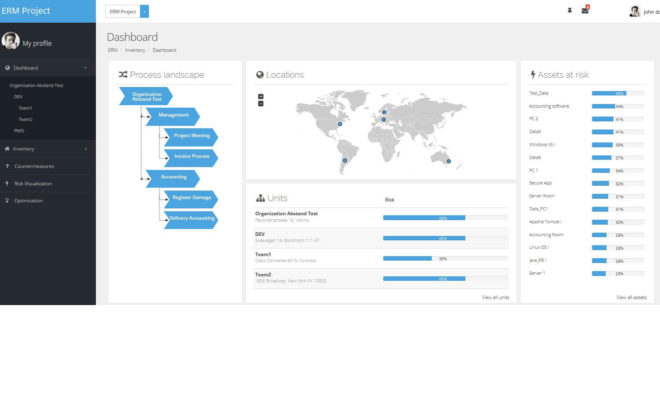Viewport: 660px width, 420px height.
Task: Select Team2 in the sidebar tree
Action: click(25, 120)
